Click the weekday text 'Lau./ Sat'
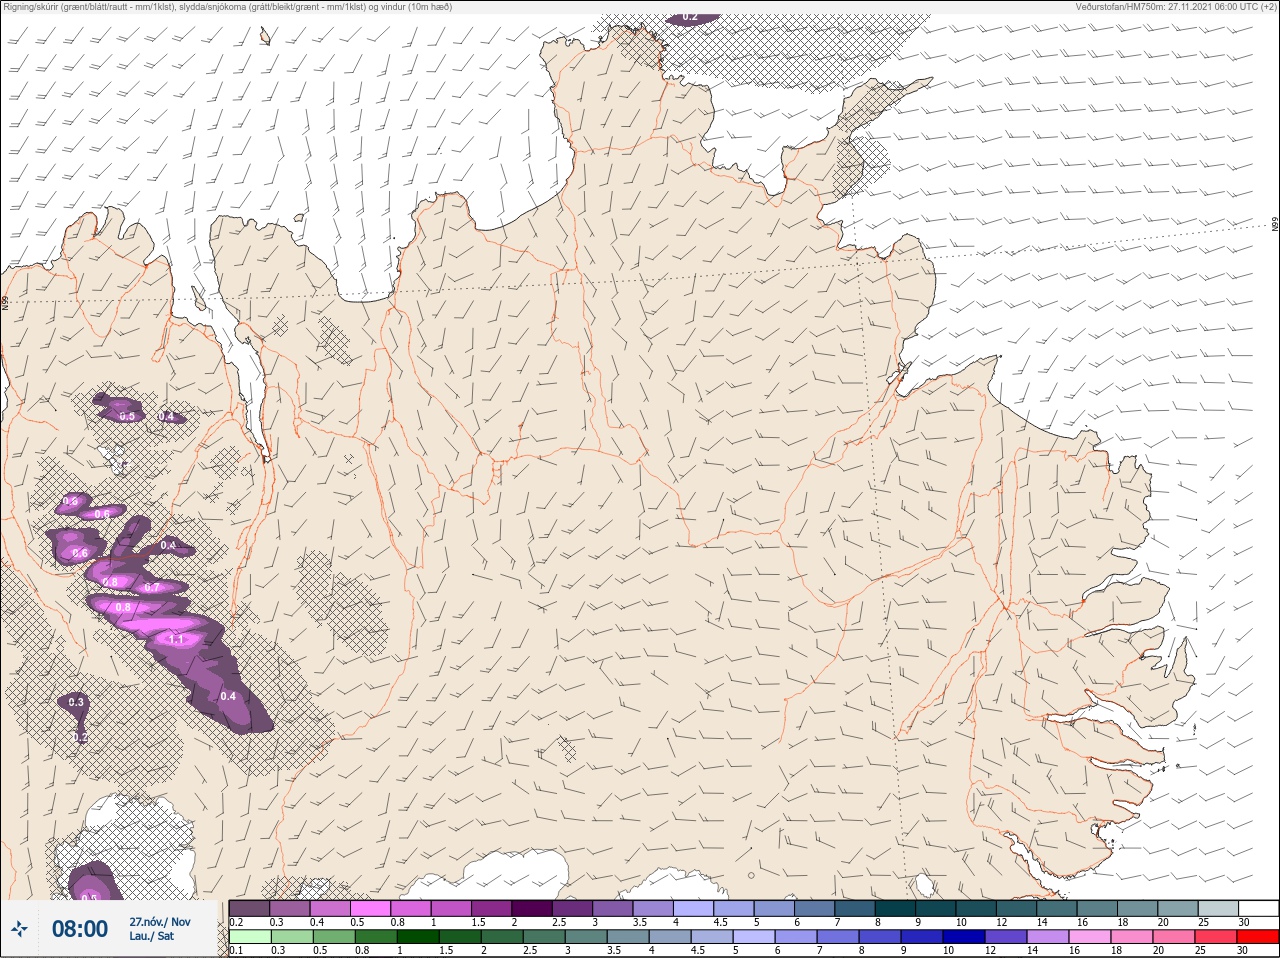The height and width of the screenshot is (958, 1280). (151, 937)
